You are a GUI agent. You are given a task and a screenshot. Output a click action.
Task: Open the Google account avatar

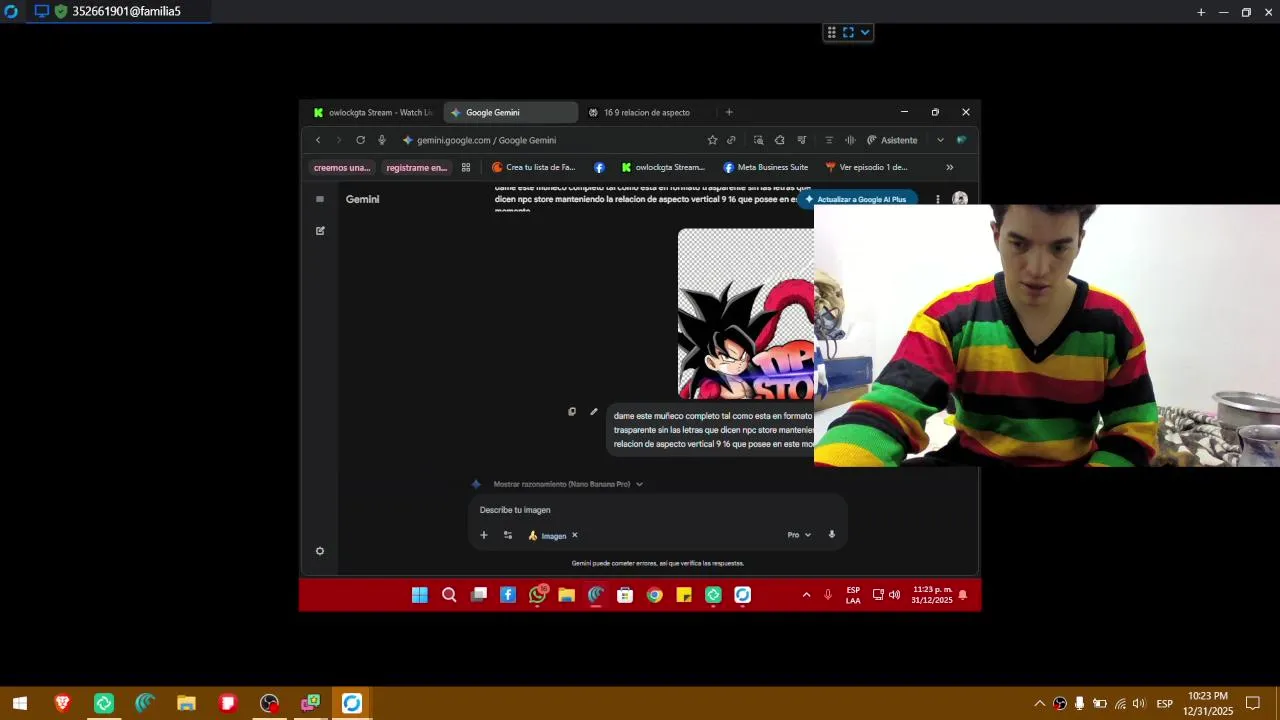click(x=960, y=199)
